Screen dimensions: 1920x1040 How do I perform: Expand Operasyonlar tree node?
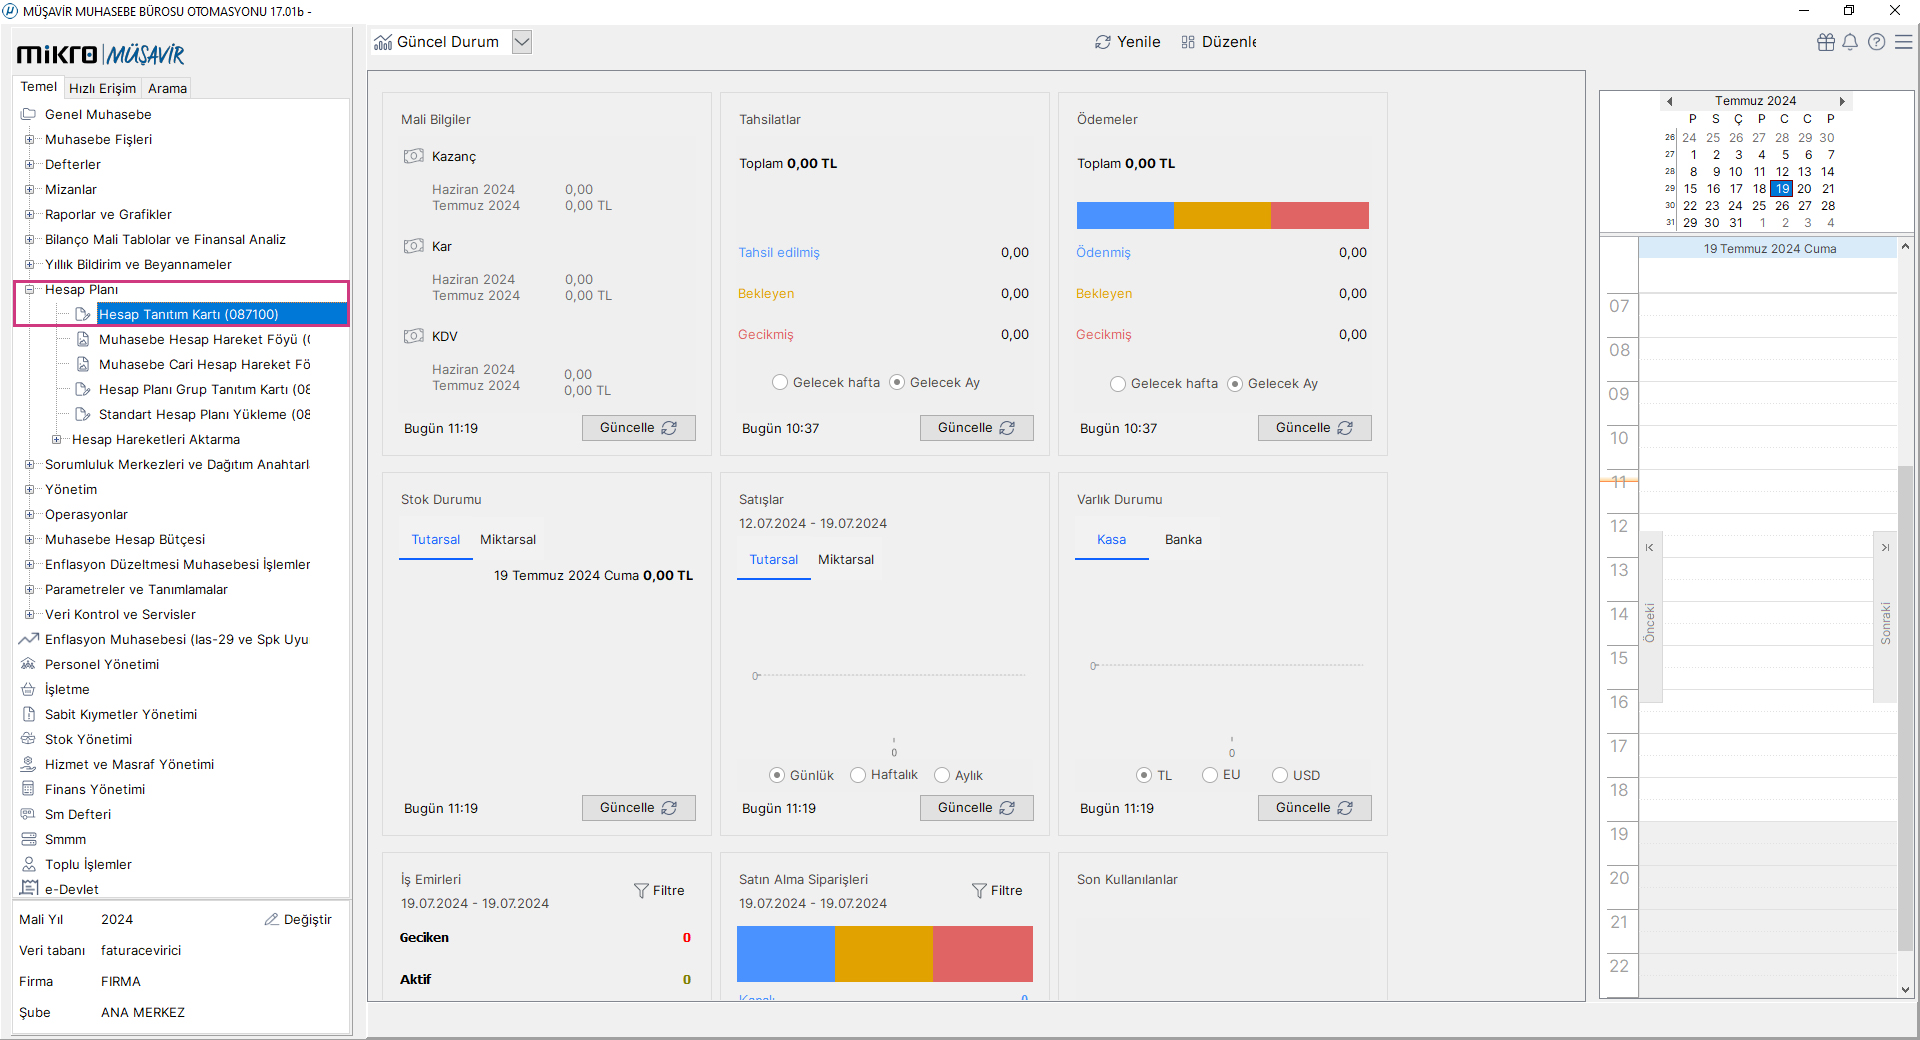29,514
